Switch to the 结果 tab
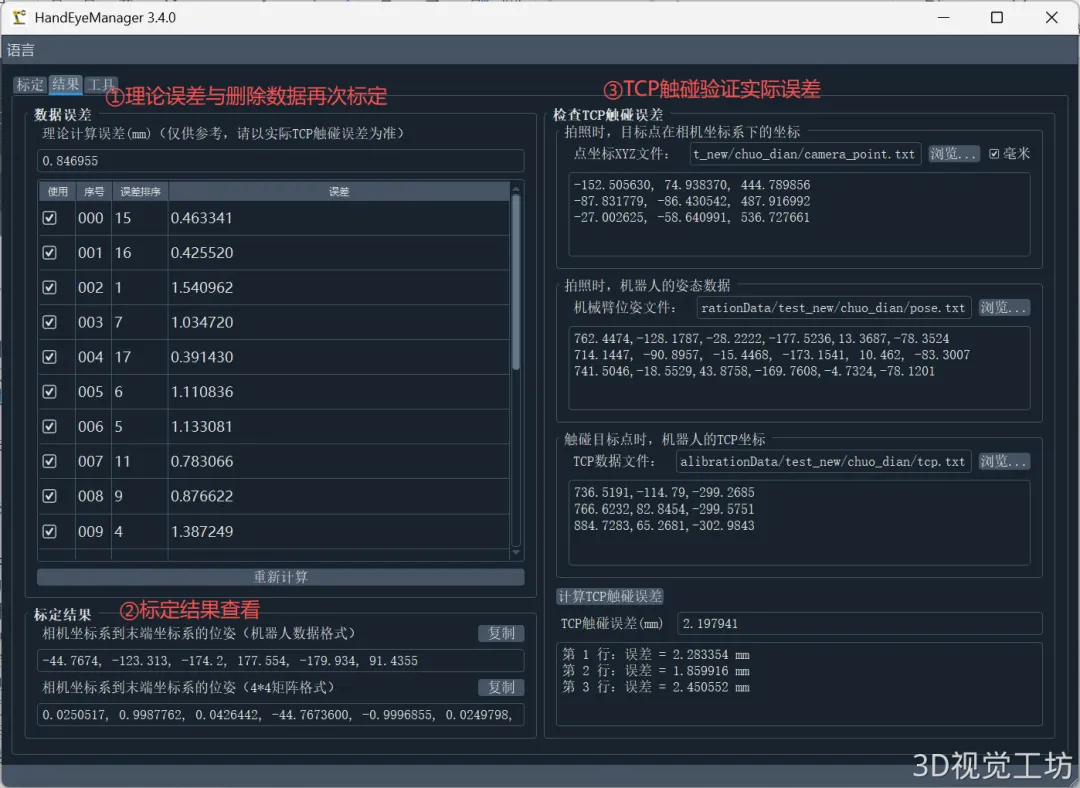Image resolution: width=1080 pixels, height=788 pixels. [x=65, y=85]
